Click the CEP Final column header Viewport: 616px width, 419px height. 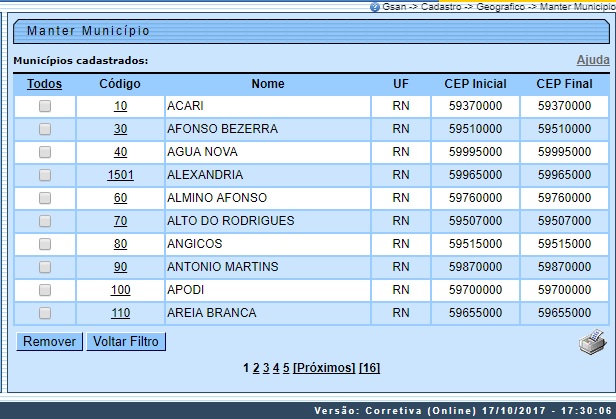tap(565, 84)
